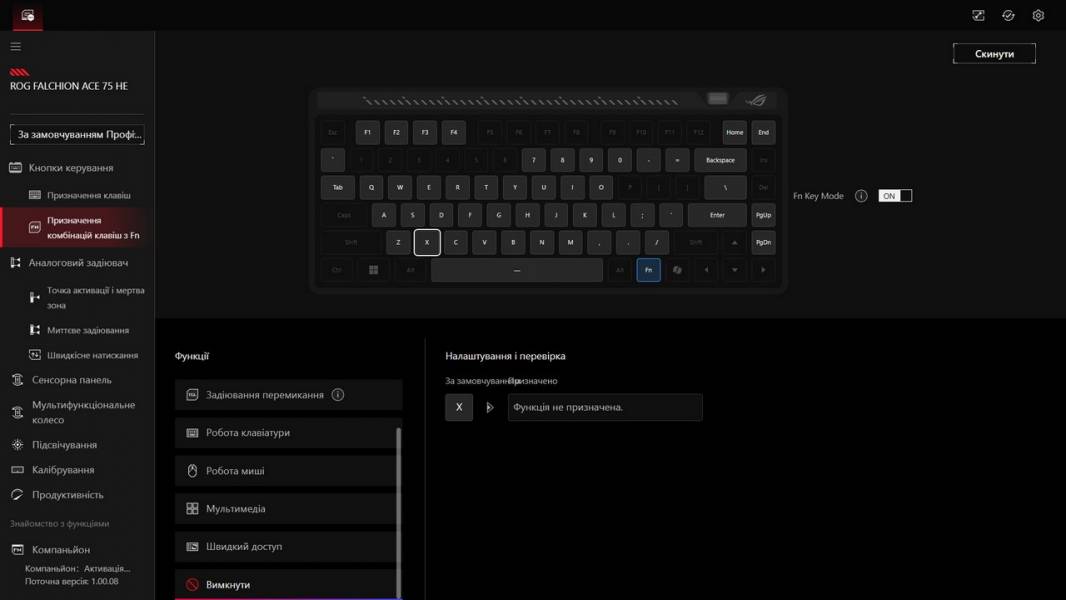1066x600 pixels.
Task: Open the hamburger menu in the sidebar
Action: [x=15, y=46]
